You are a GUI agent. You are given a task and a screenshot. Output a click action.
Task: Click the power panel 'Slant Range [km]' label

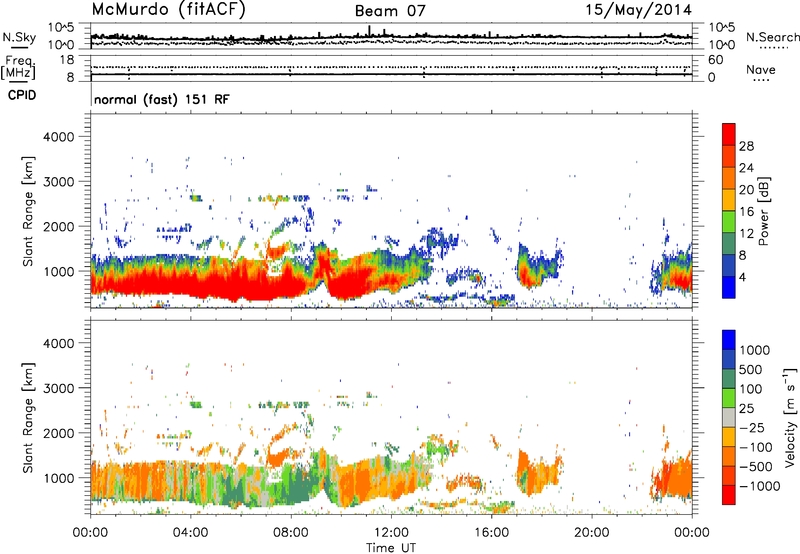point(28,211)
